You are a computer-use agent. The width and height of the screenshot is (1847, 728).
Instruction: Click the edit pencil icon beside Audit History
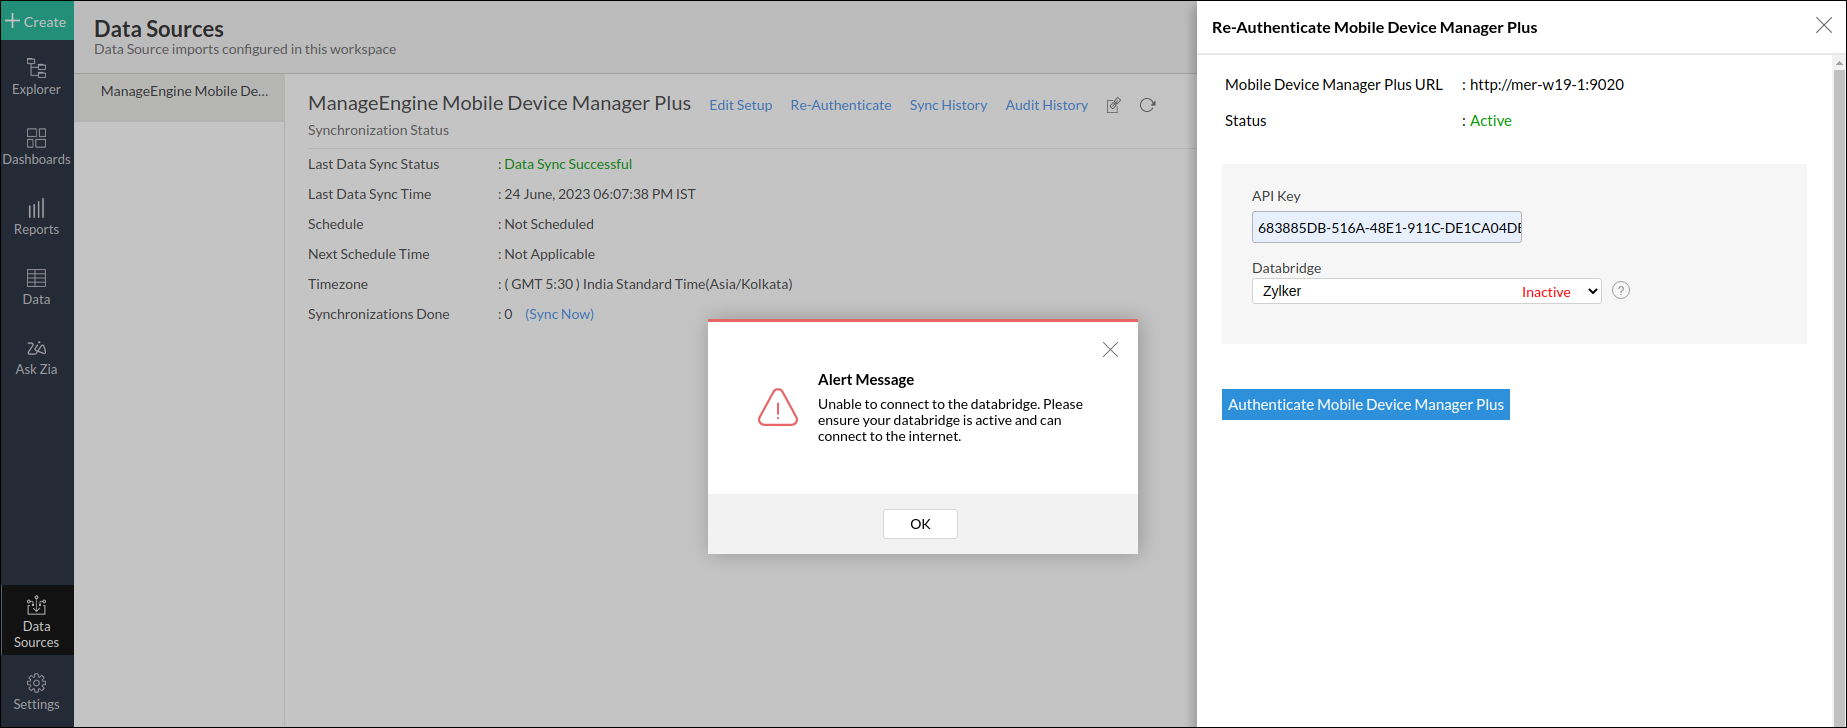click(x=1113, y=105)
